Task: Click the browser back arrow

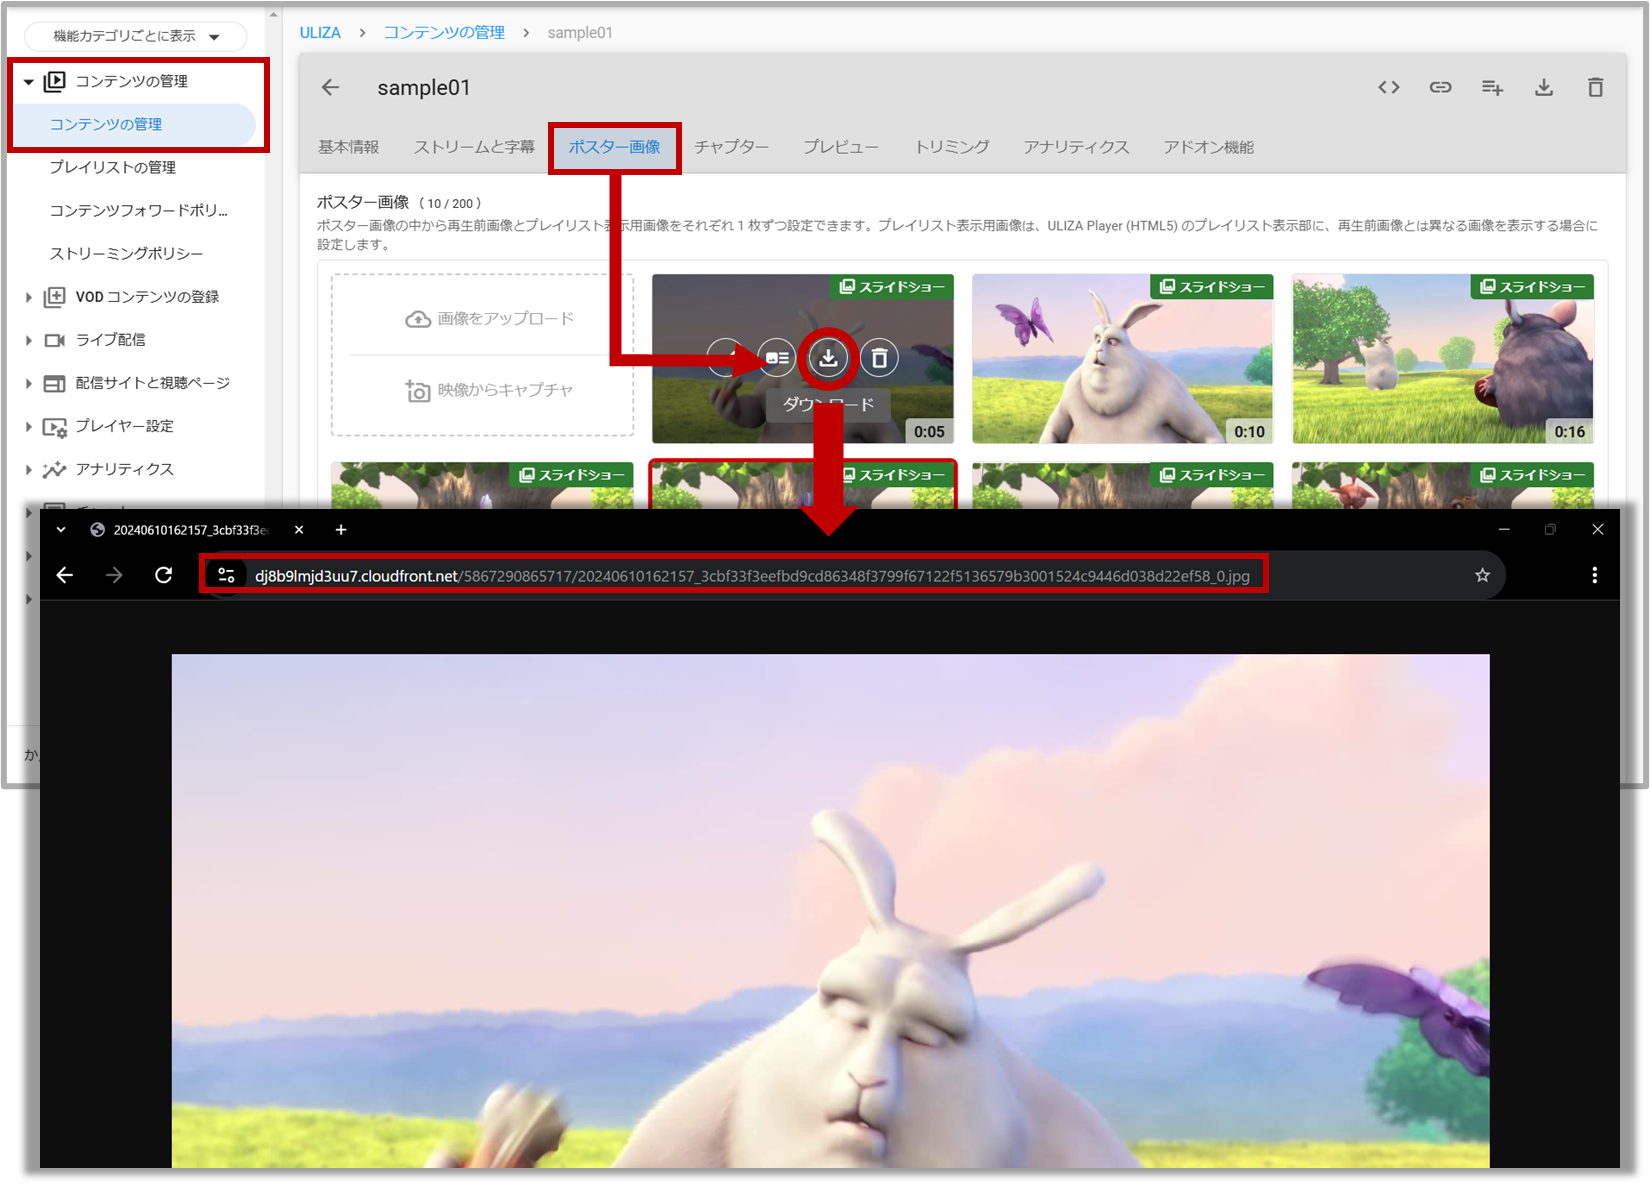Action: click(x=65, y=575)
